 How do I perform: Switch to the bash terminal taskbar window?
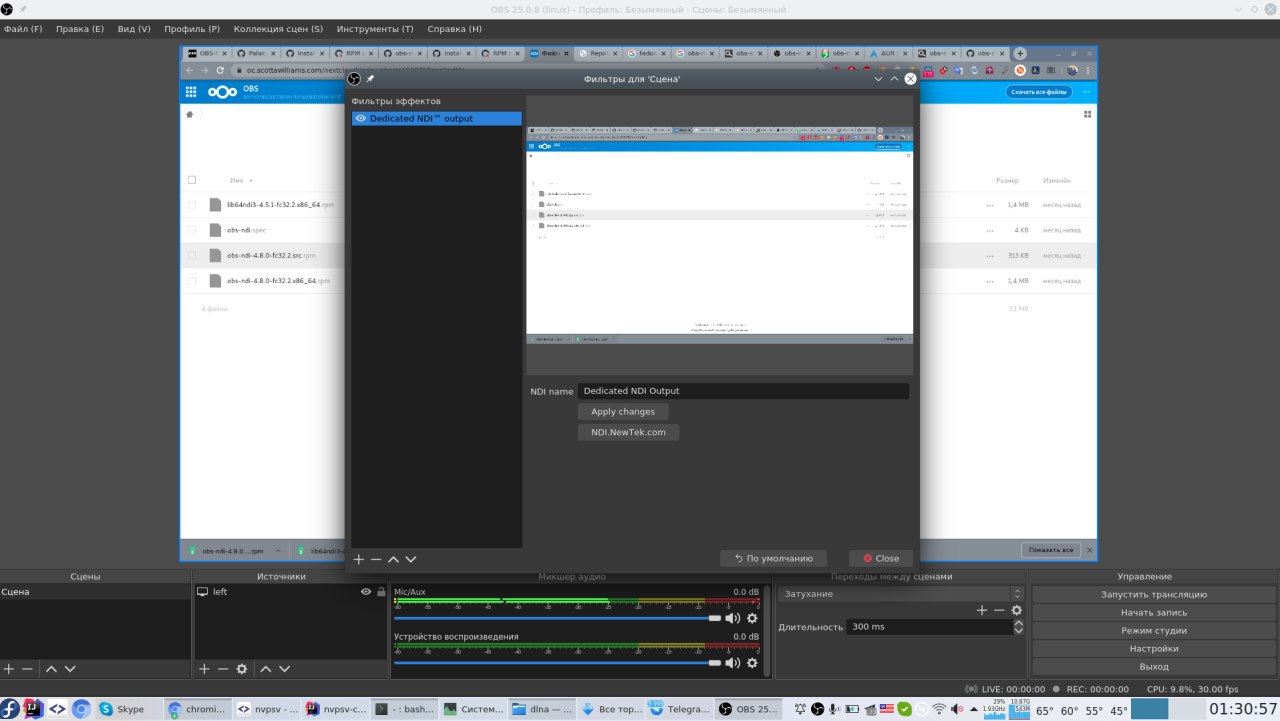click(x=405, y=709)
